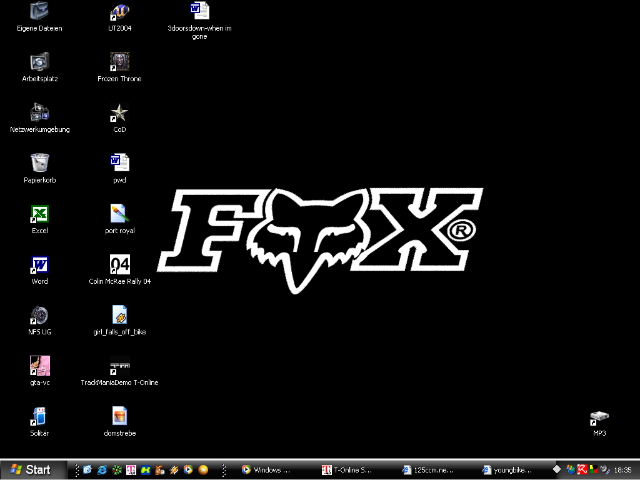Click the green ICQ flower quick launch icon
The height and width of the screenshot is (480, 640).
pos(117,470)
